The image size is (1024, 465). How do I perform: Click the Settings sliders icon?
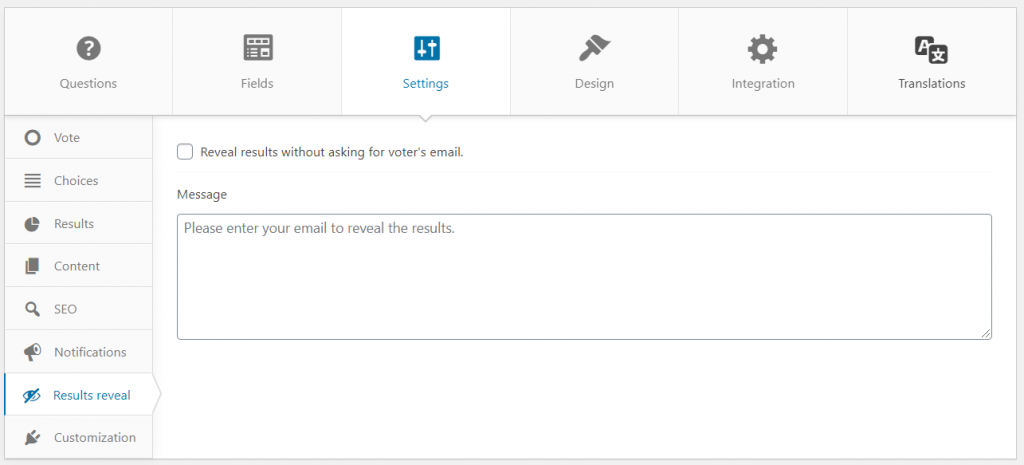pos(426,48)
